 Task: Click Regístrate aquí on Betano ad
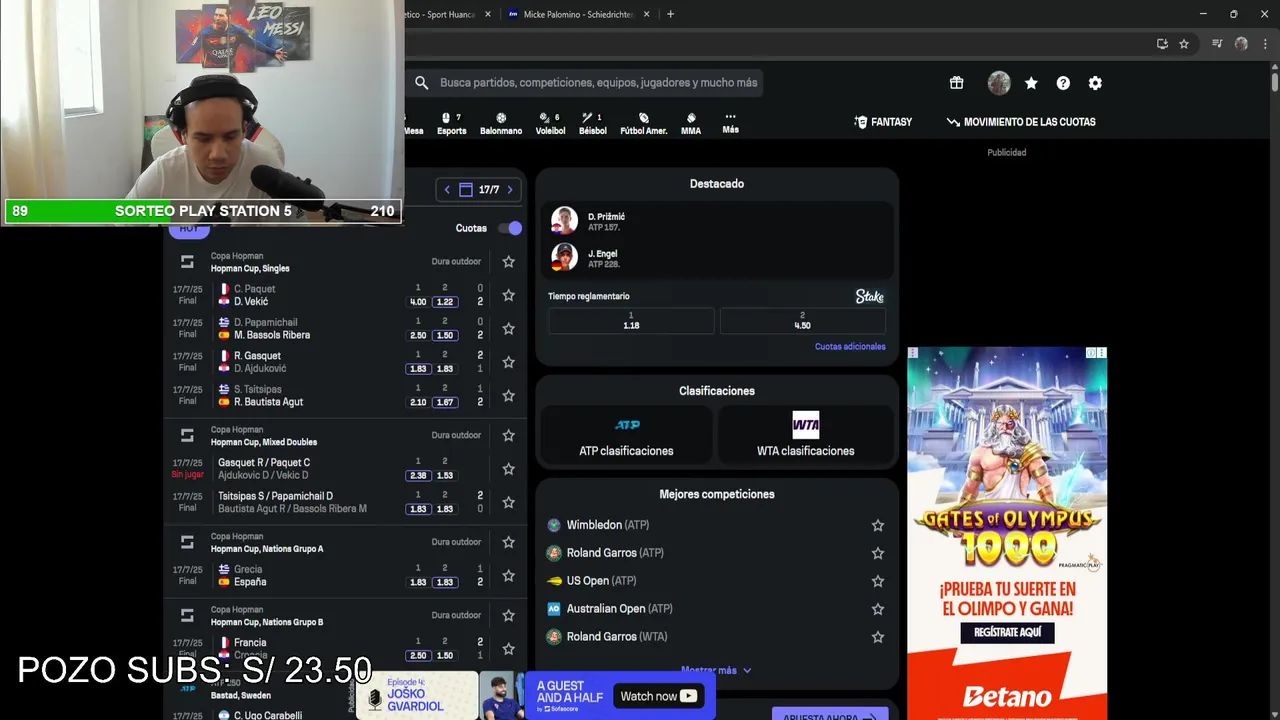click(x=1007, y=632)
